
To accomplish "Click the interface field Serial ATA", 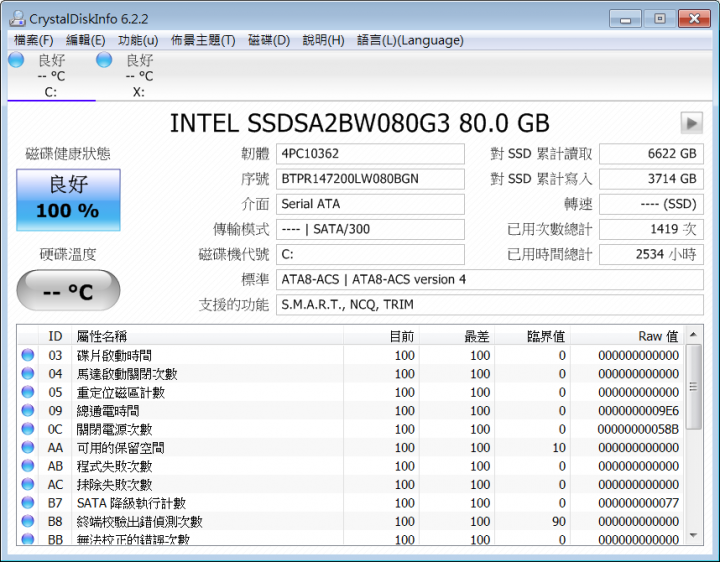I will [370, 204].
